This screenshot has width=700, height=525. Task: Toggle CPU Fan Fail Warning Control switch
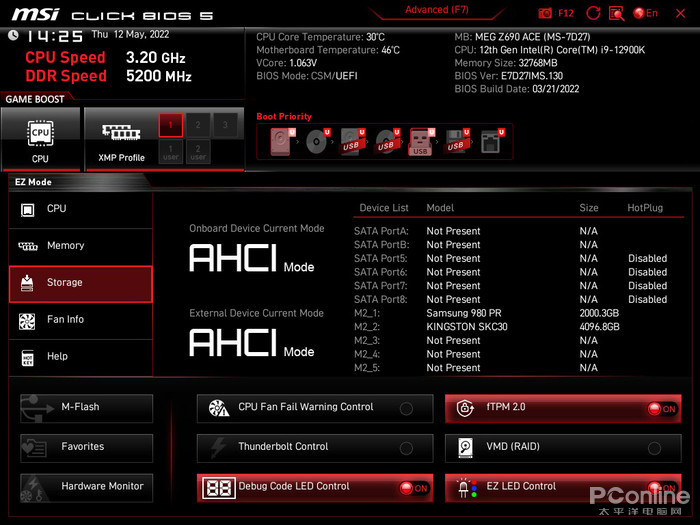click(x=406, y=408)
